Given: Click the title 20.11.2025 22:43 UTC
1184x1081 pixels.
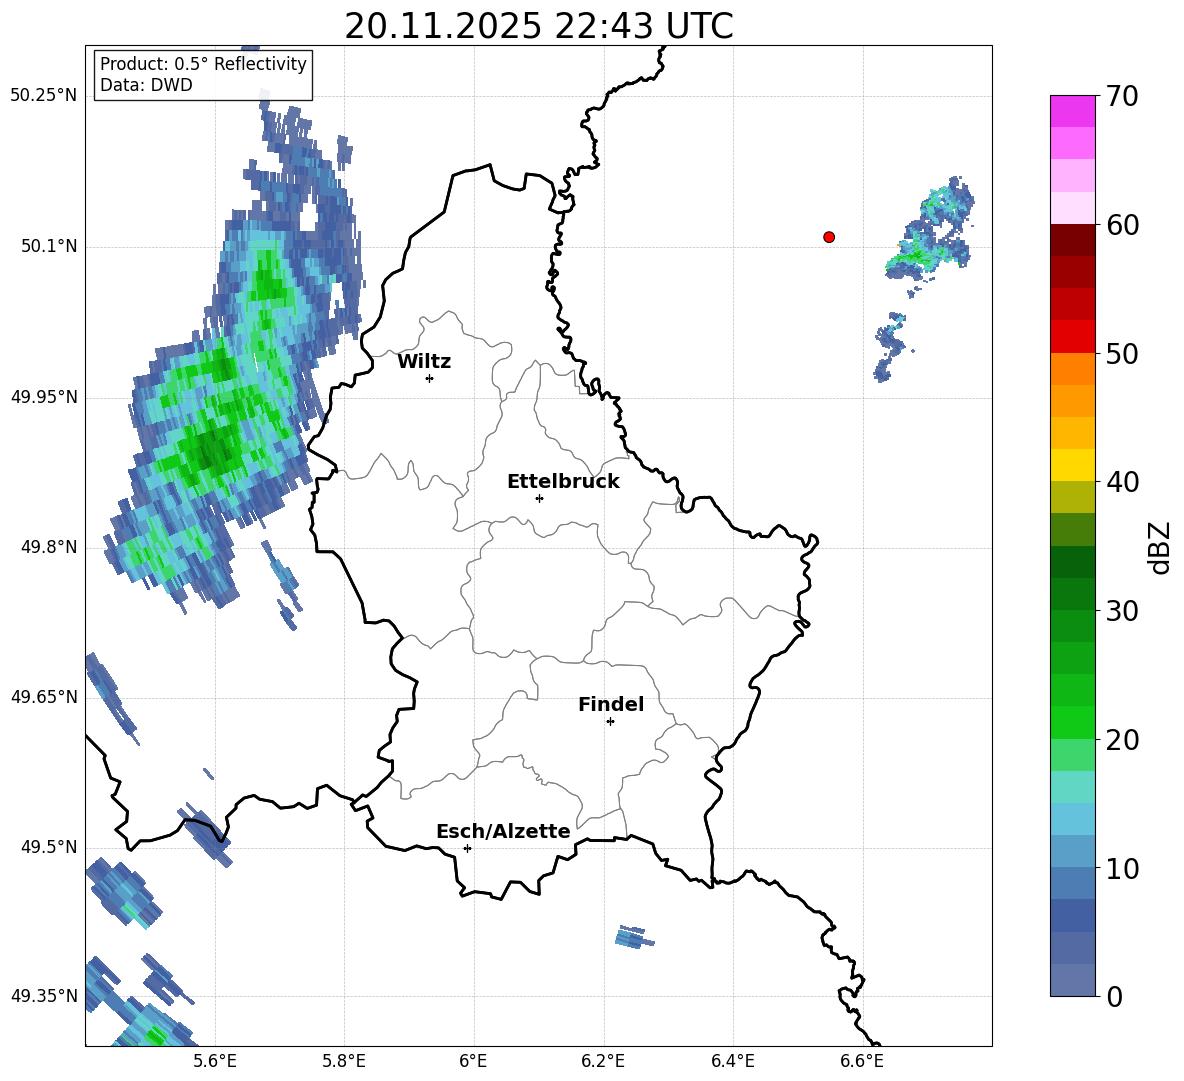Looking at the screenshot, I should click(538, 26).
